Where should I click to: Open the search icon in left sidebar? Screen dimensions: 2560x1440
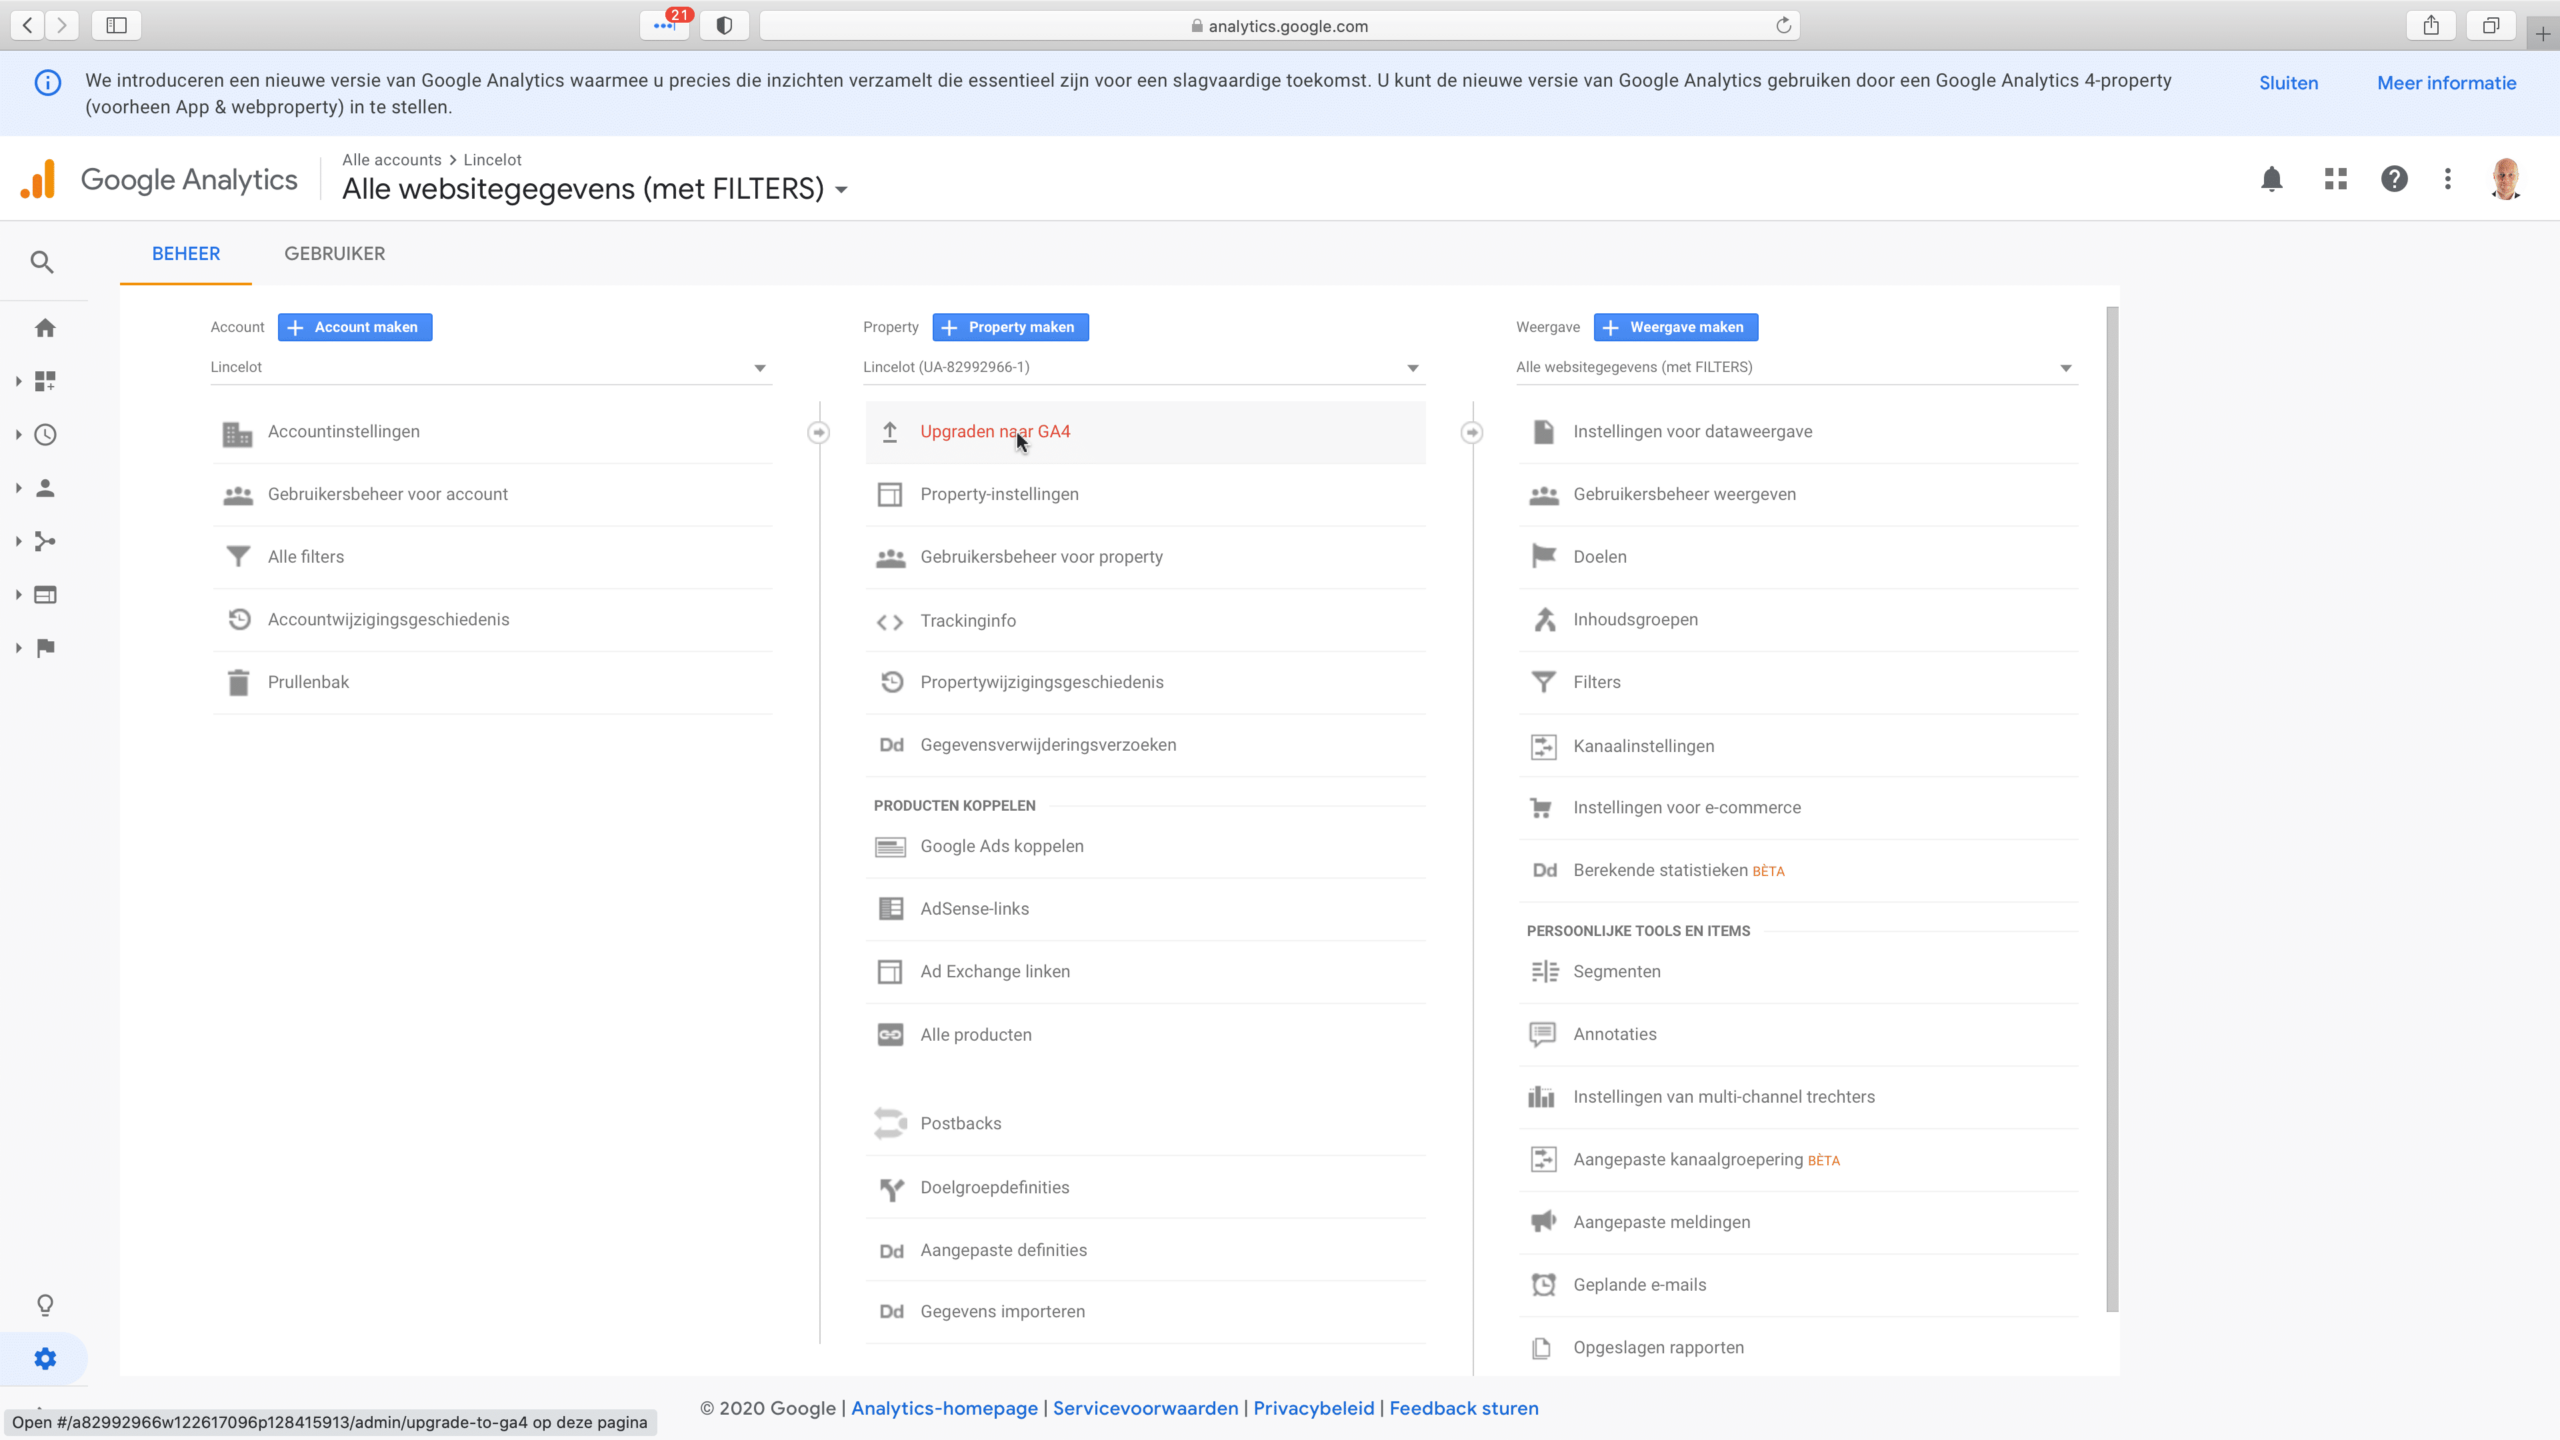pos(41,262)
